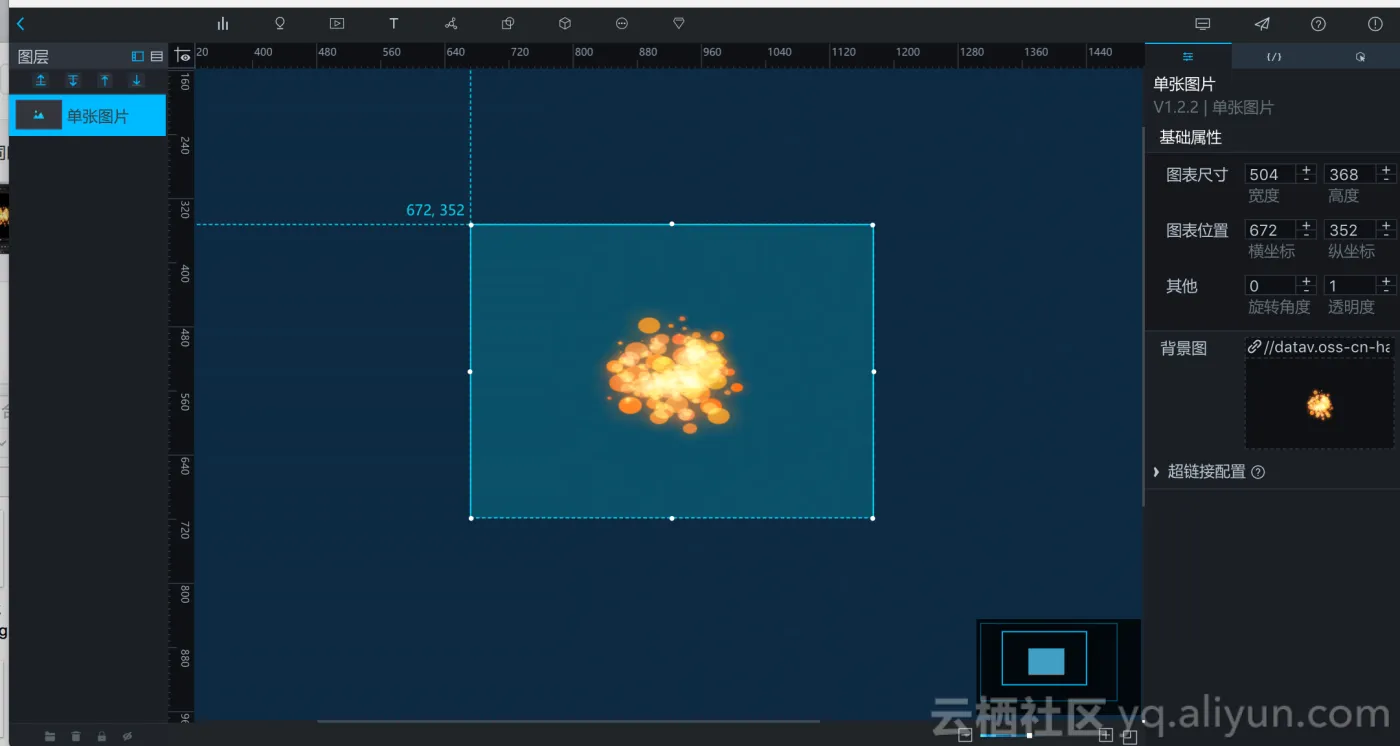Lock layer with the lock icon
Screen dimensions: 1400x746
[102, 736]
